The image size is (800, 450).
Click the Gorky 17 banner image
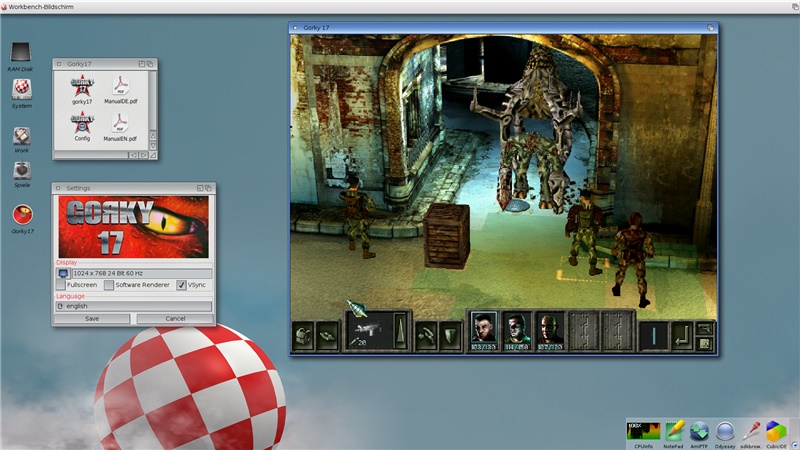[x=134, y=227]
